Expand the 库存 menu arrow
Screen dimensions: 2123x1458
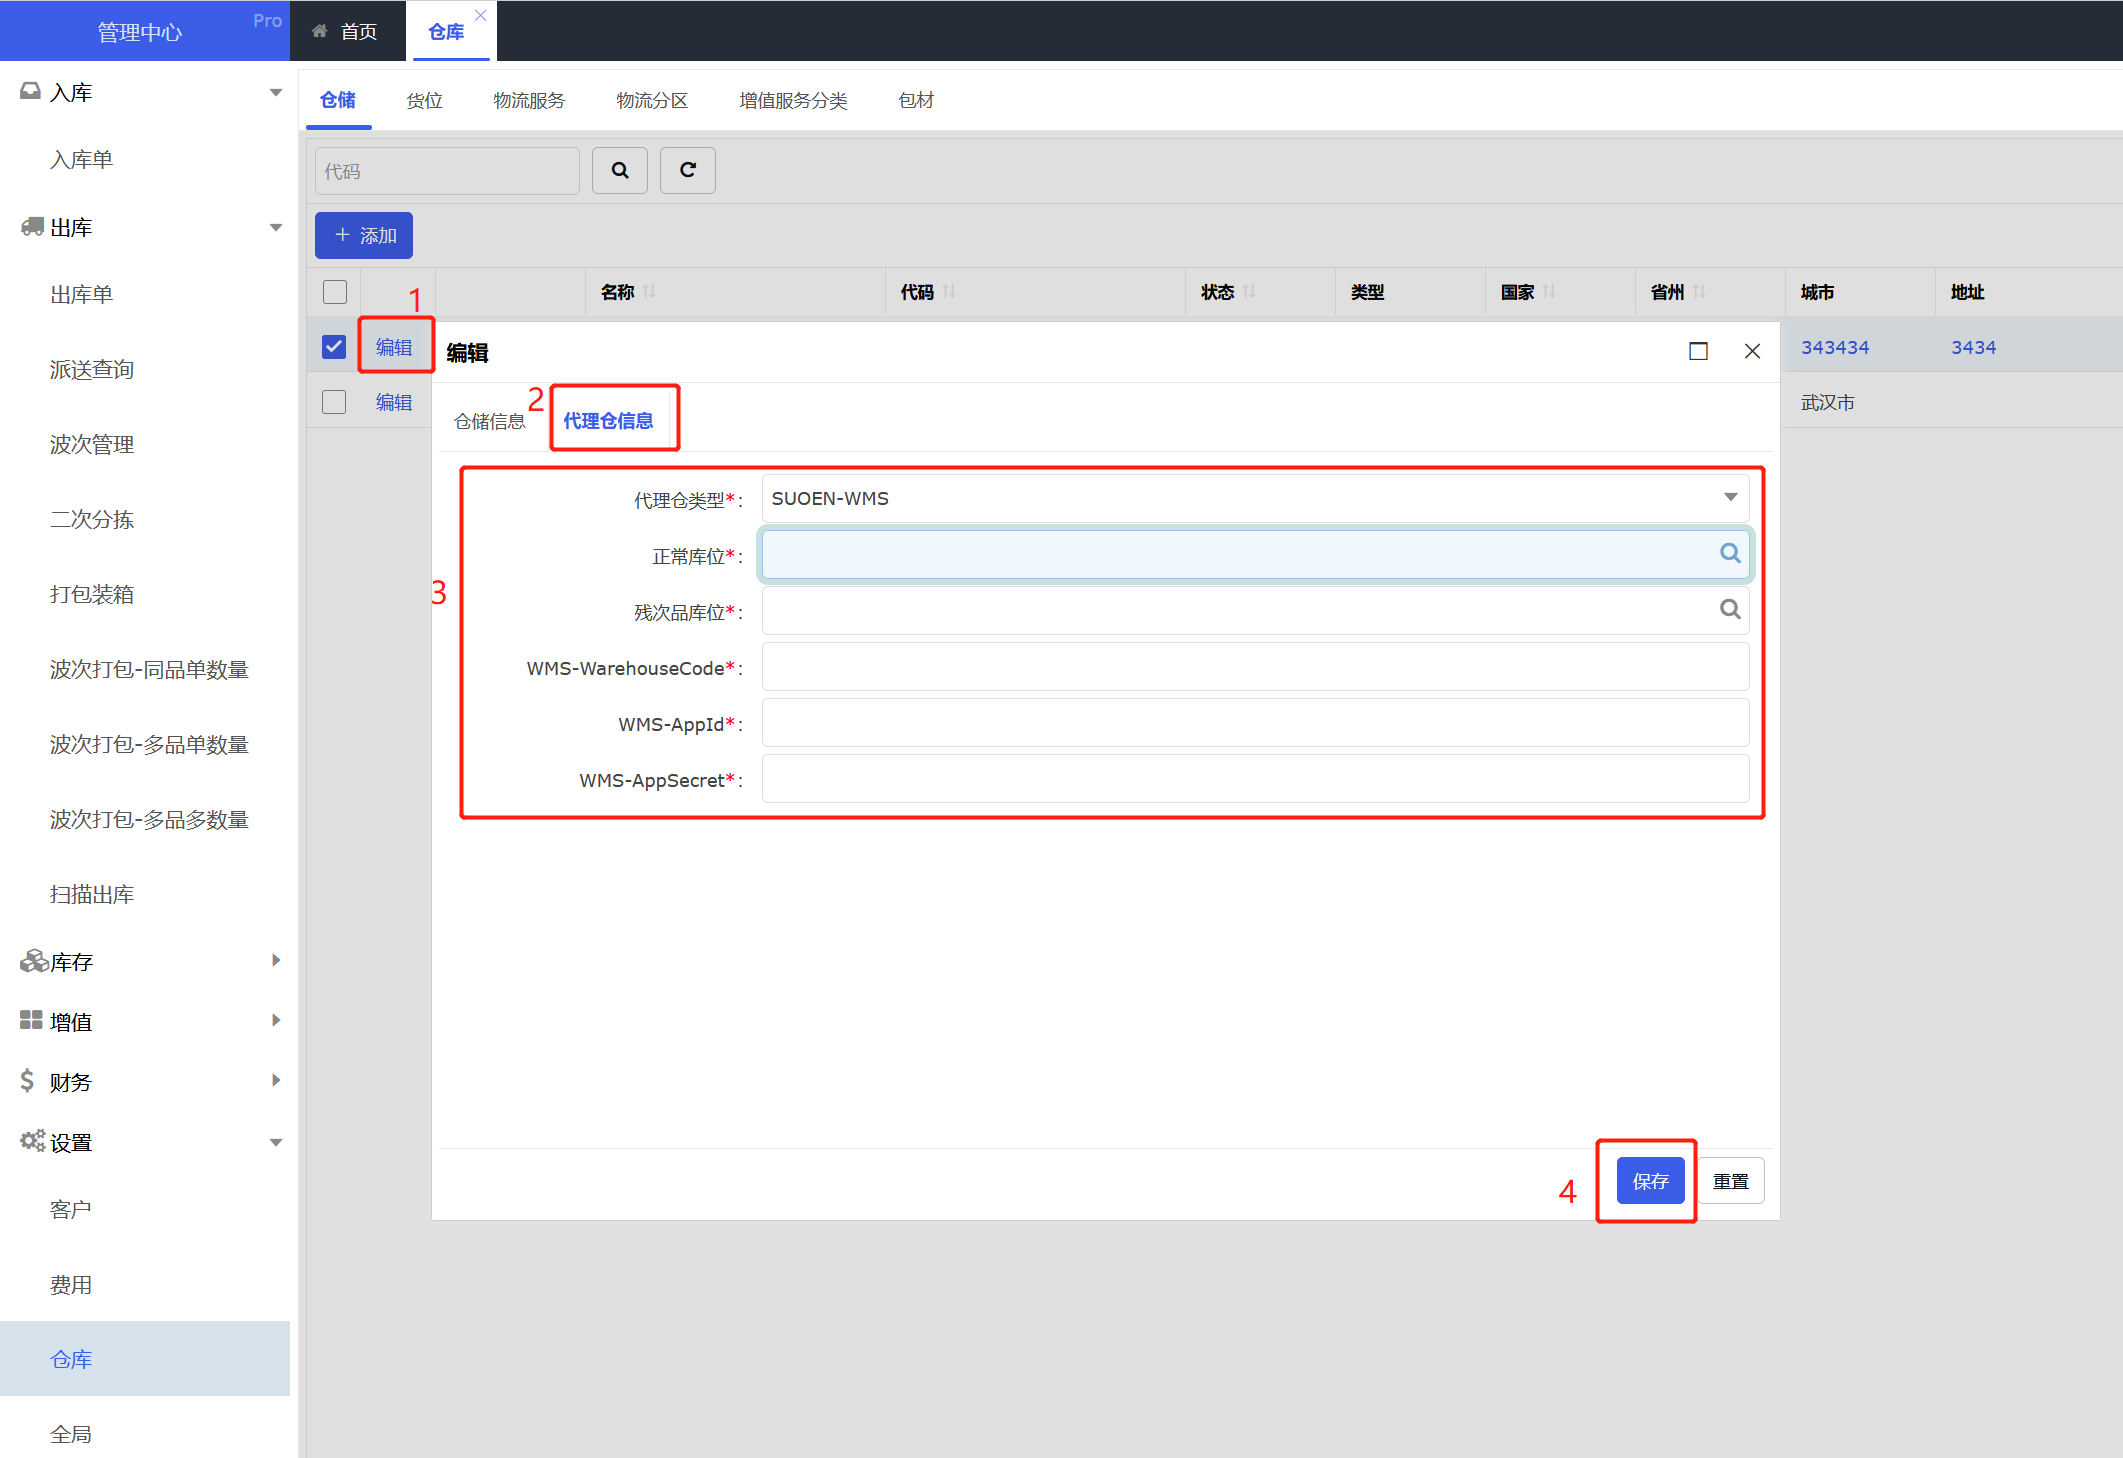click(x=276, y=961)
